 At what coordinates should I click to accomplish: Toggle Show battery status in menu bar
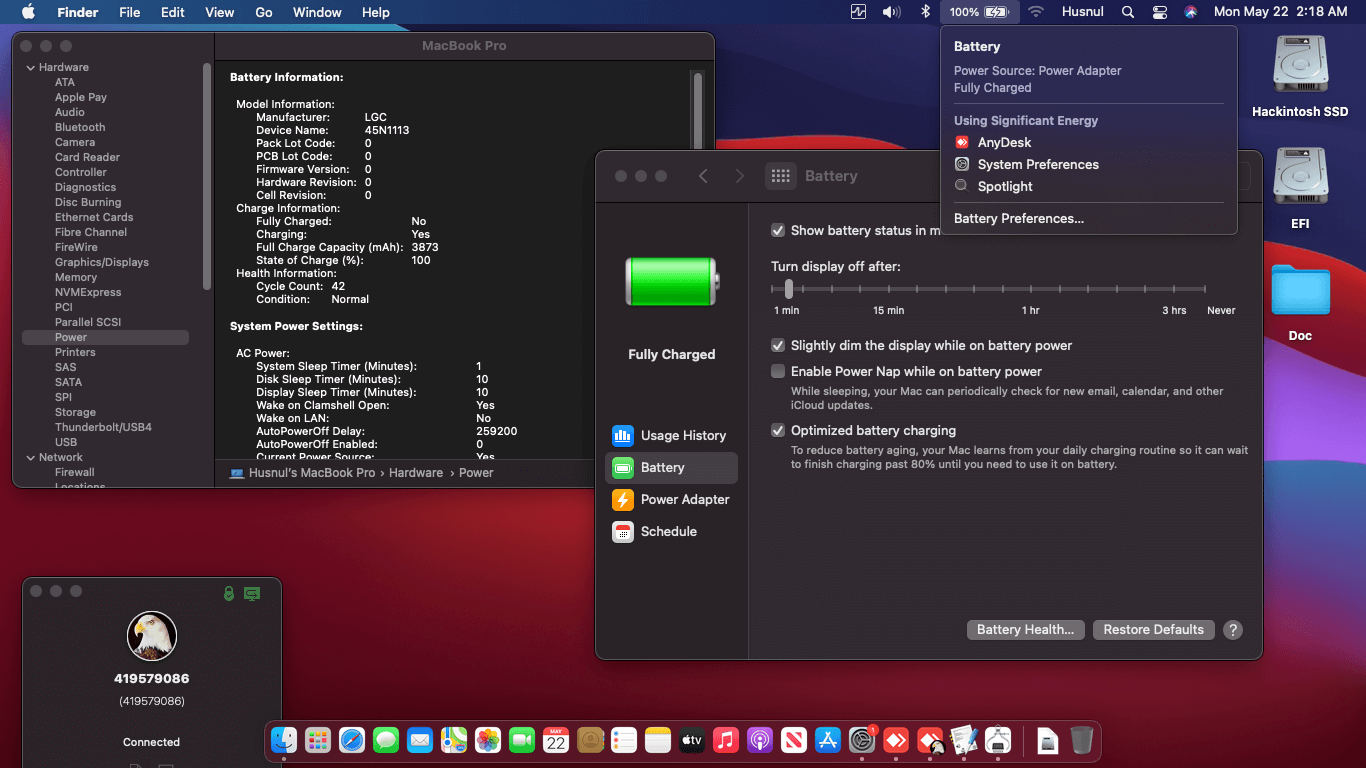tap(778, 230)
